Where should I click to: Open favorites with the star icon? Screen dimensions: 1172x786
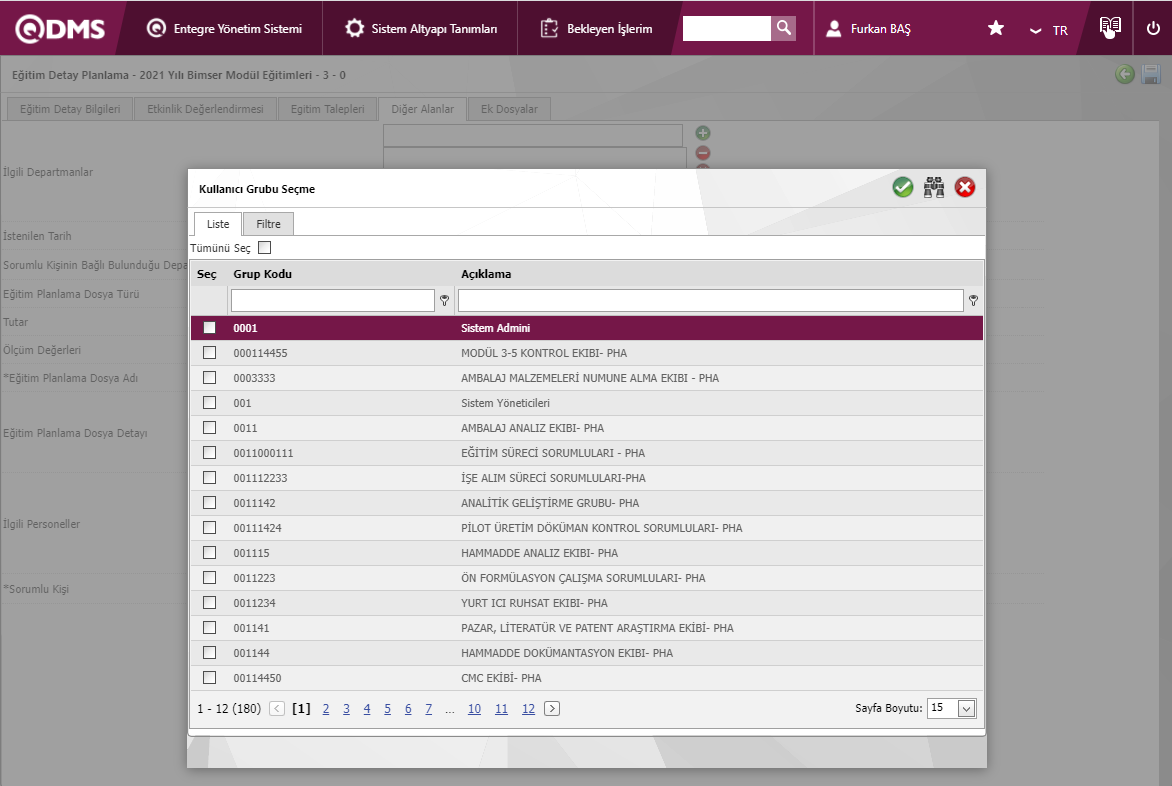(x=996, y=28)
